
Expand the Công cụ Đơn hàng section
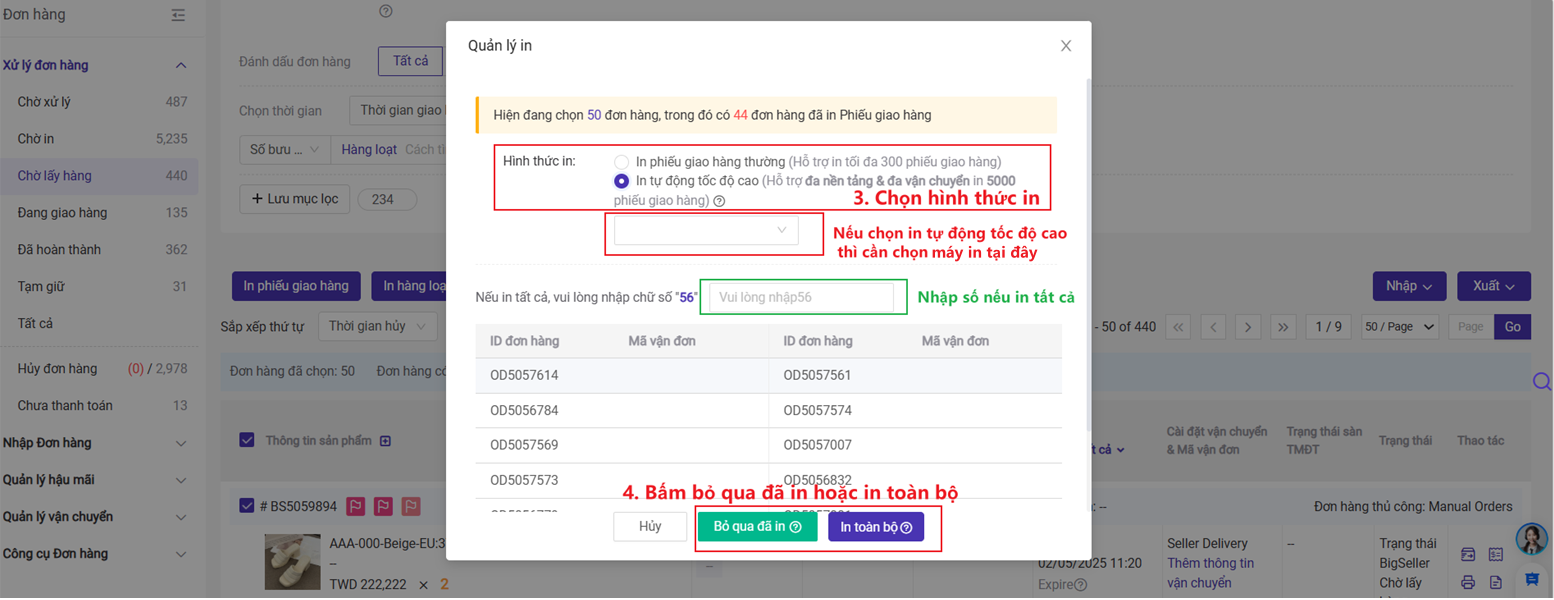(181, 554)
